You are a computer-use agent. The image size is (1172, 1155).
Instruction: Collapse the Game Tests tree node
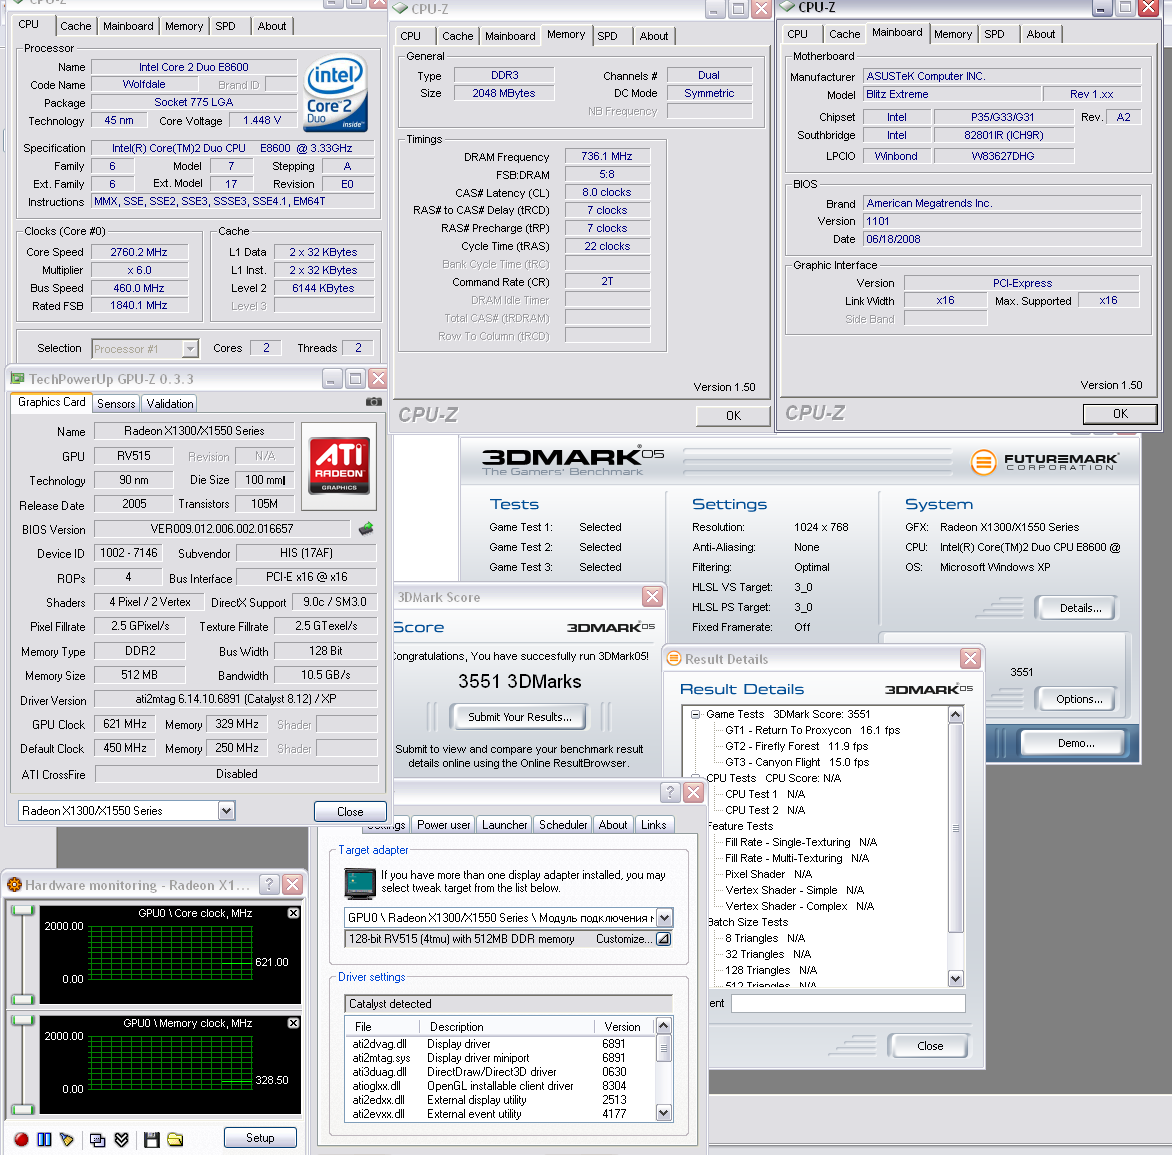[695, 714]
